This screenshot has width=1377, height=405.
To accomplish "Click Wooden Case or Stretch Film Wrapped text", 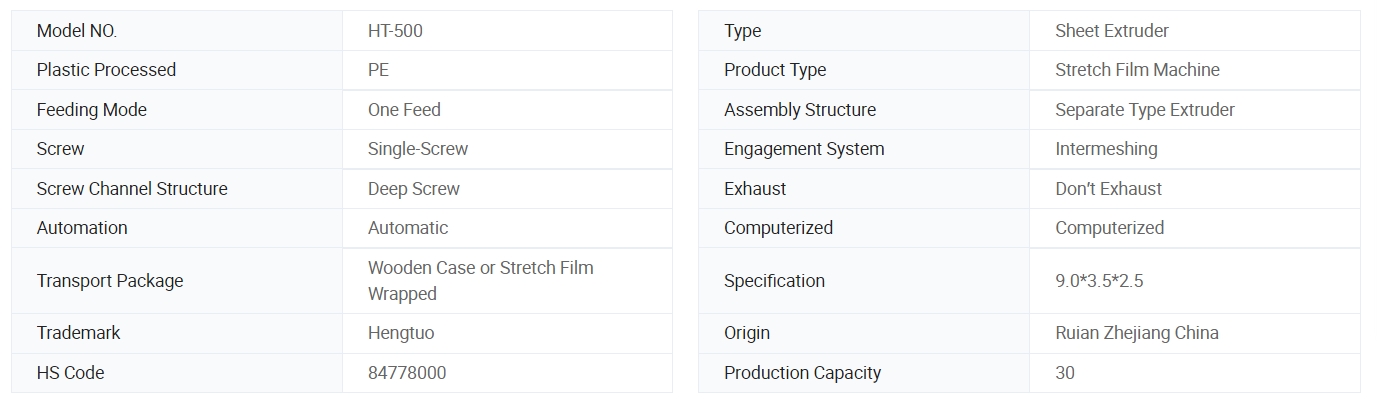I will [x=480, y=281].
